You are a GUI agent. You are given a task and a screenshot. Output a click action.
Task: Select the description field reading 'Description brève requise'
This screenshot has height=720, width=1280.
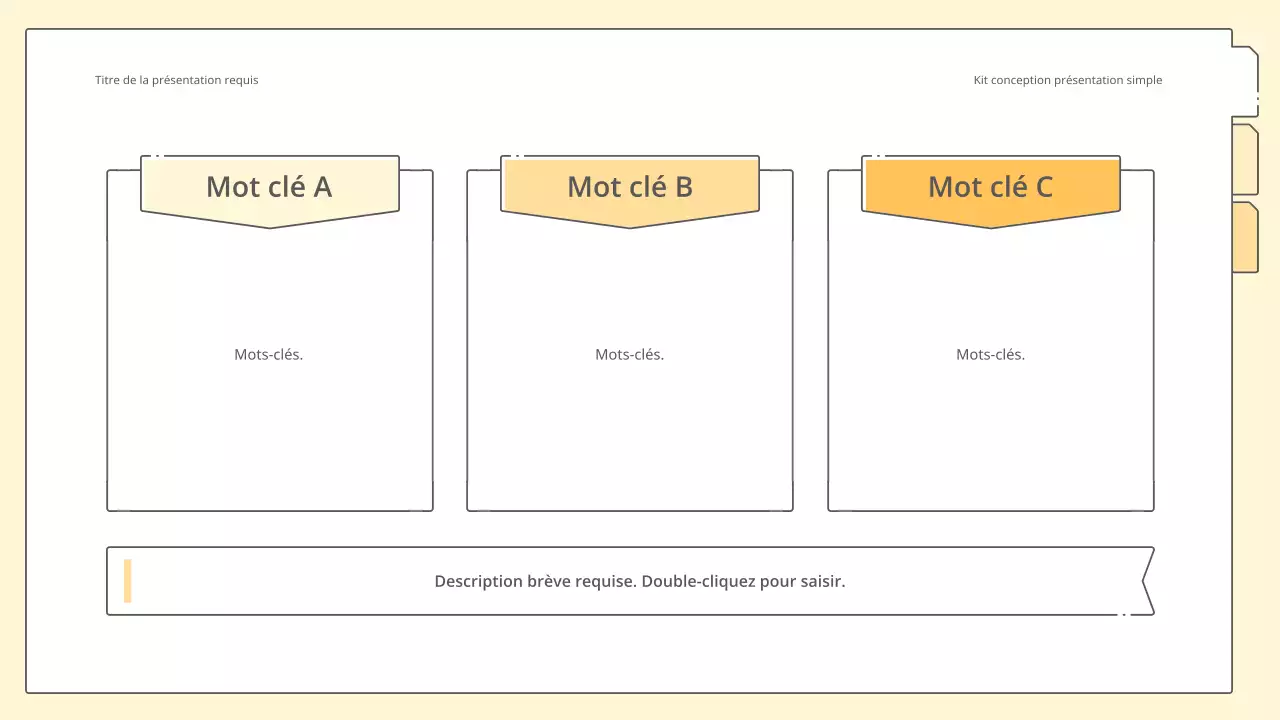point(639,581)
